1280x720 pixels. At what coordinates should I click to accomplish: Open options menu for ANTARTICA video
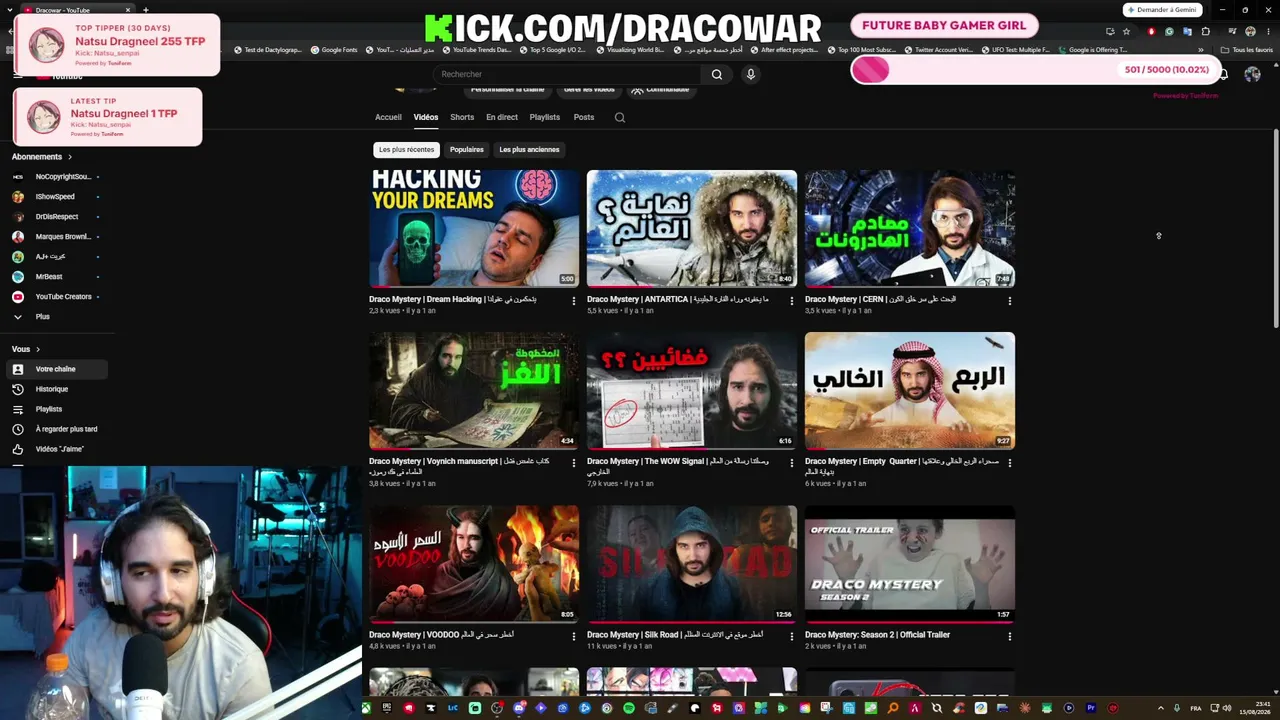[x=791, y=300]
